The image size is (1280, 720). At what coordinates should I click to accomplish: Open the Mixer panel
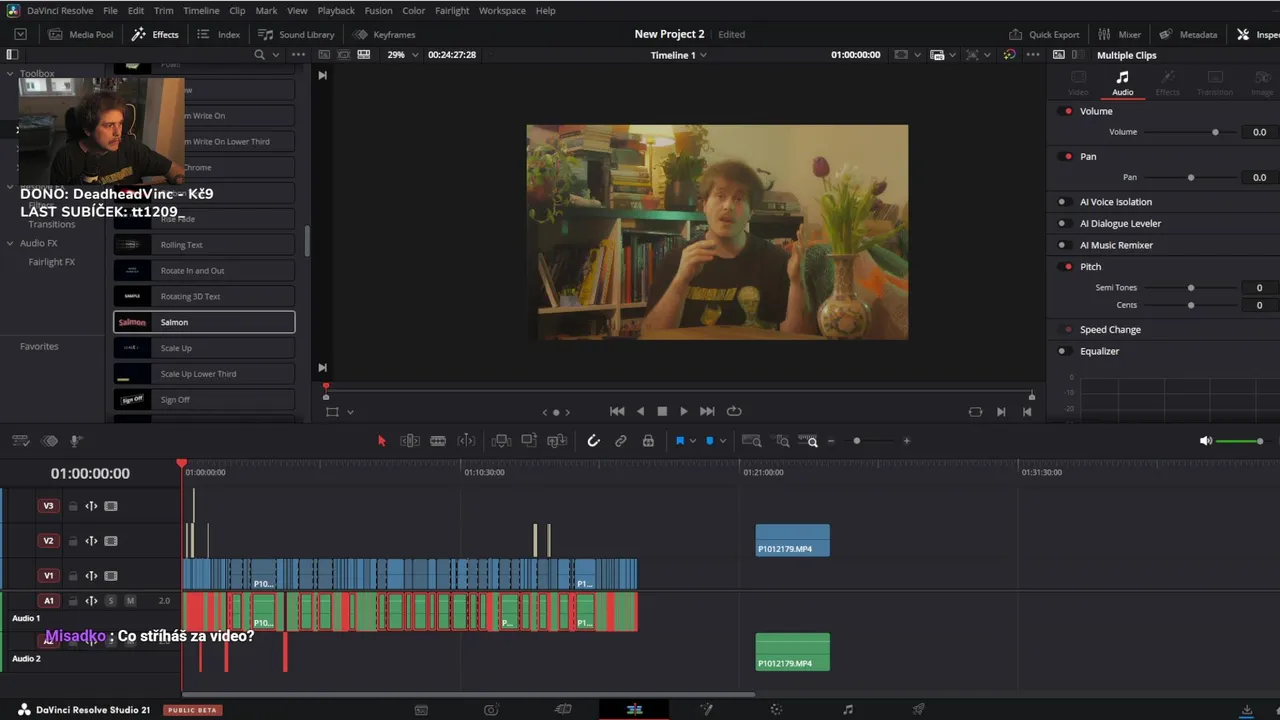1119,34
